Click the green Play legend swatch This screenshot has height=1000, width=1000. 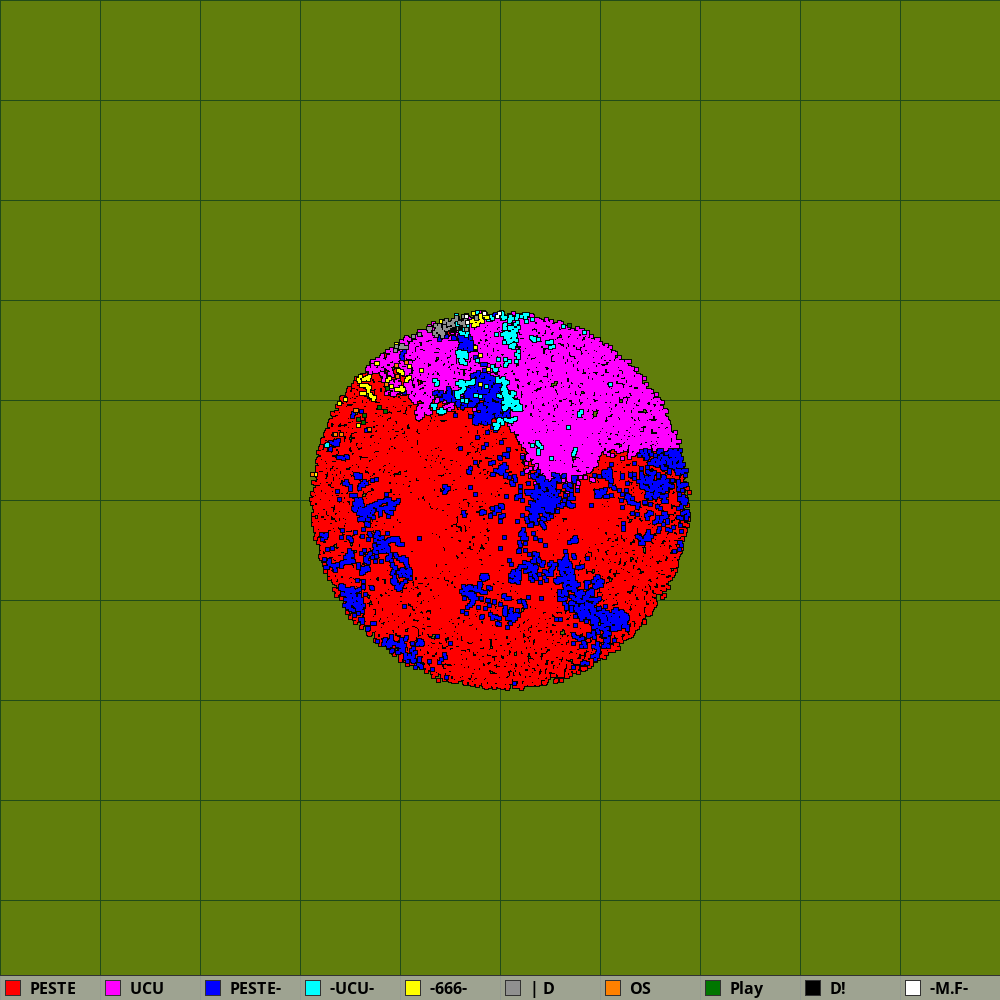pyautogui.click(x=713, y=988)
